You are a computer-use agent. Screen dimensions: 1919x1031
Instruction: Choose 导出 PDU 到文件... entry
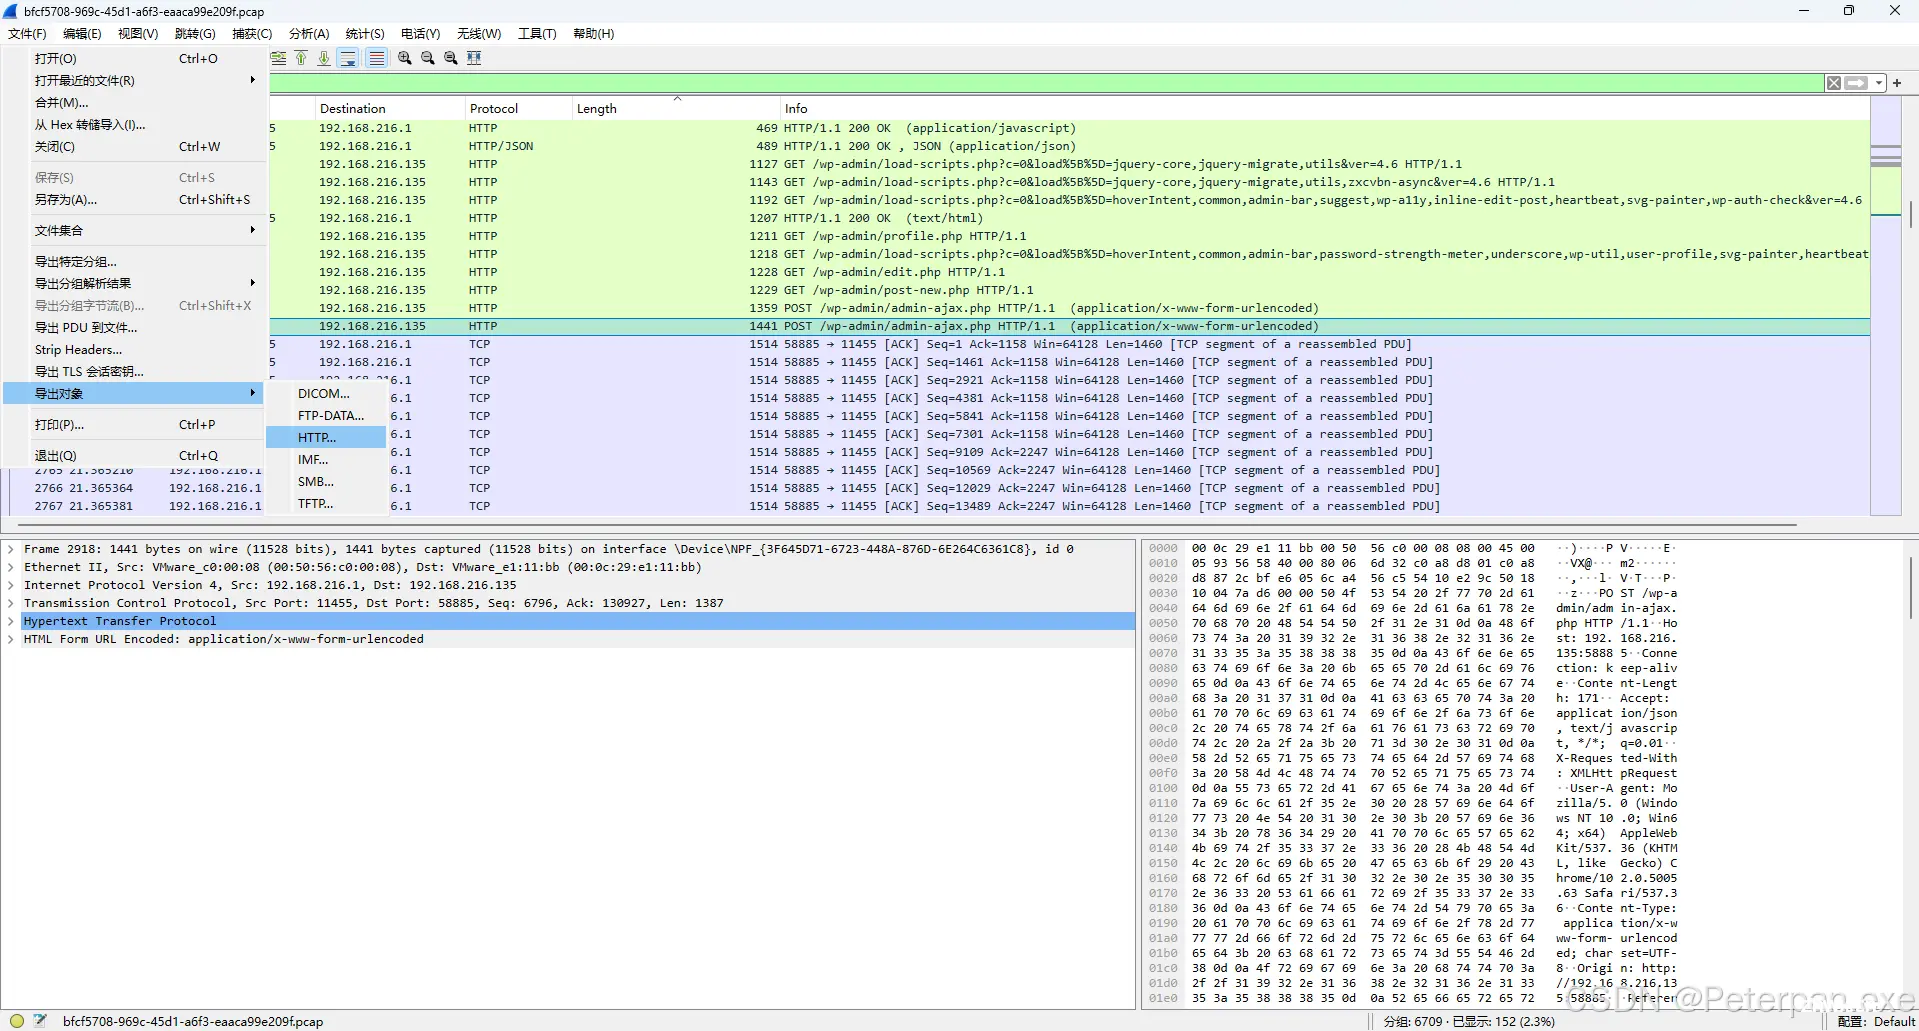(135, 328)
